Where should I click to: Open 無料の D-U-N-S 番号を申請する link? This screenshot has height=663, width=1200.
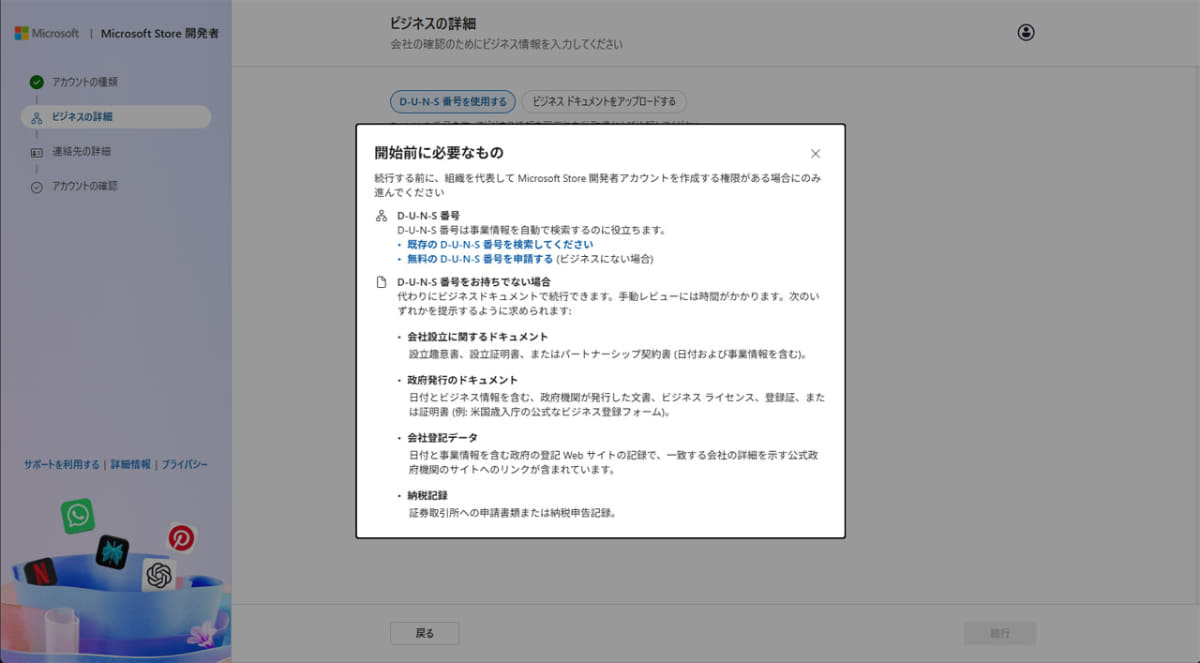(x=480, y=259)
